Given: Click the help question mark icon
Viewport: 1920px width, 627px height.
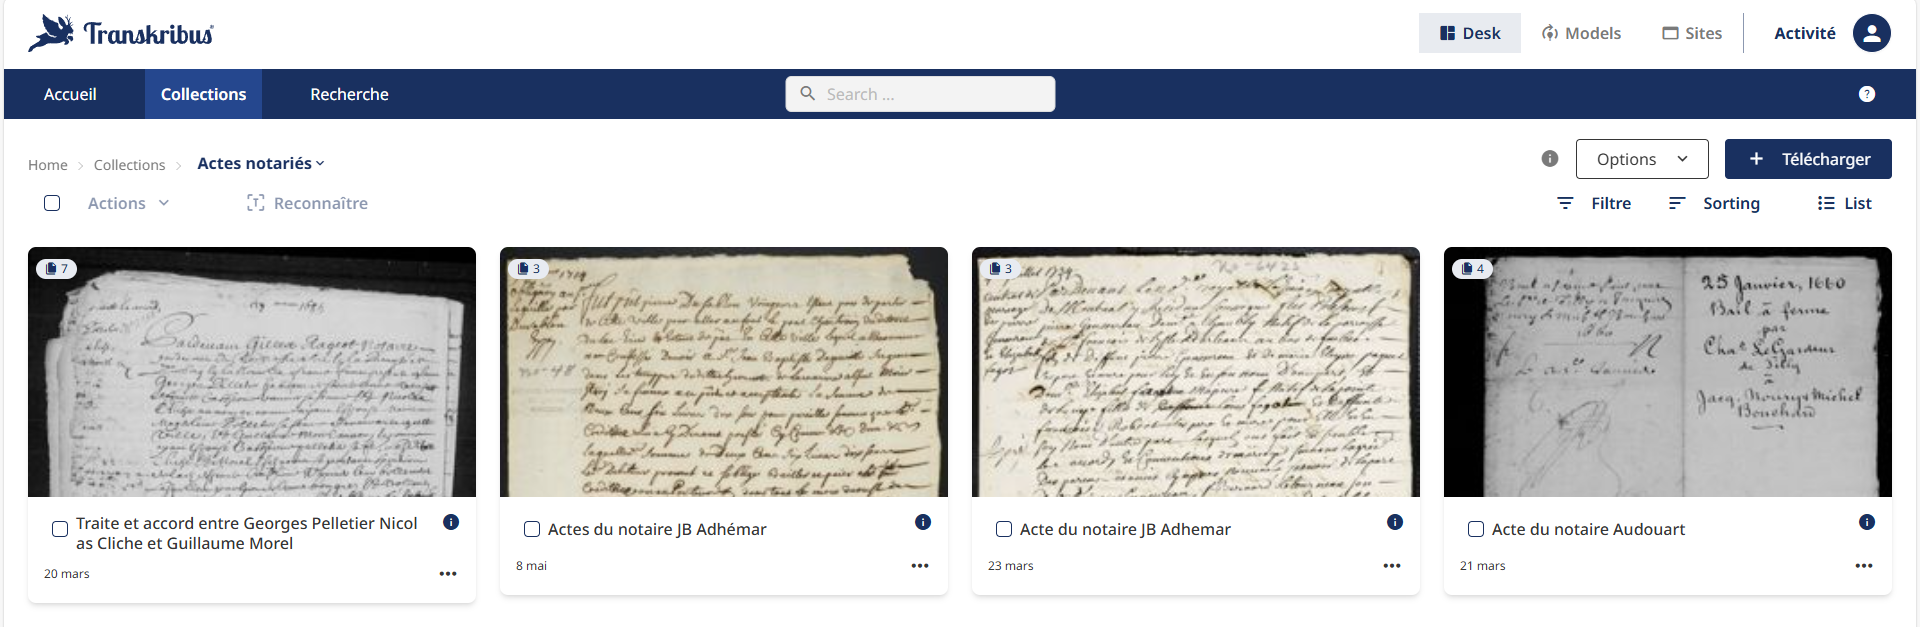Looking at the screenshot, I should pyautogui.click(x=1866, y=94).
